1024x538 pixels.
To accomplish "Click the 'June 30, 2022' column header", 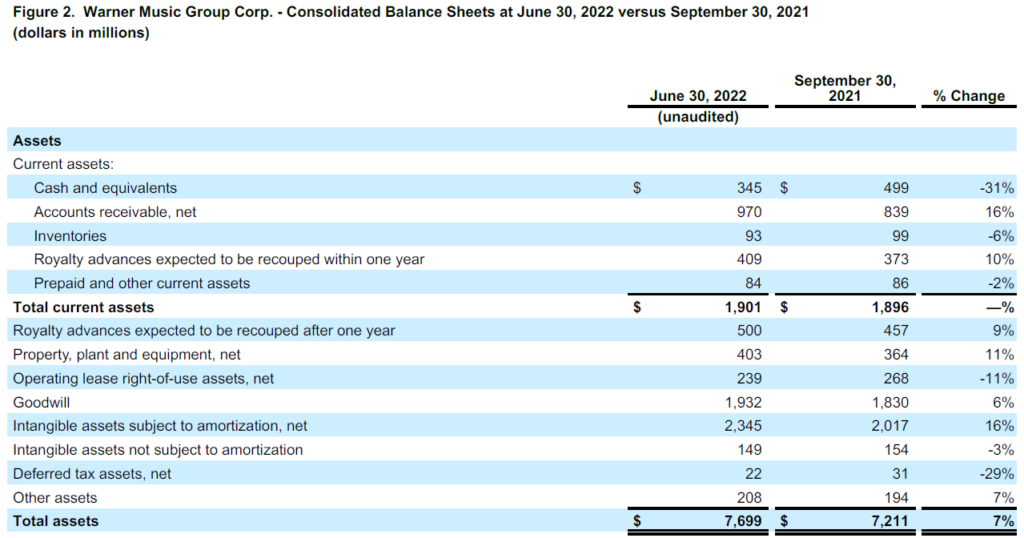I will [698, 96].
